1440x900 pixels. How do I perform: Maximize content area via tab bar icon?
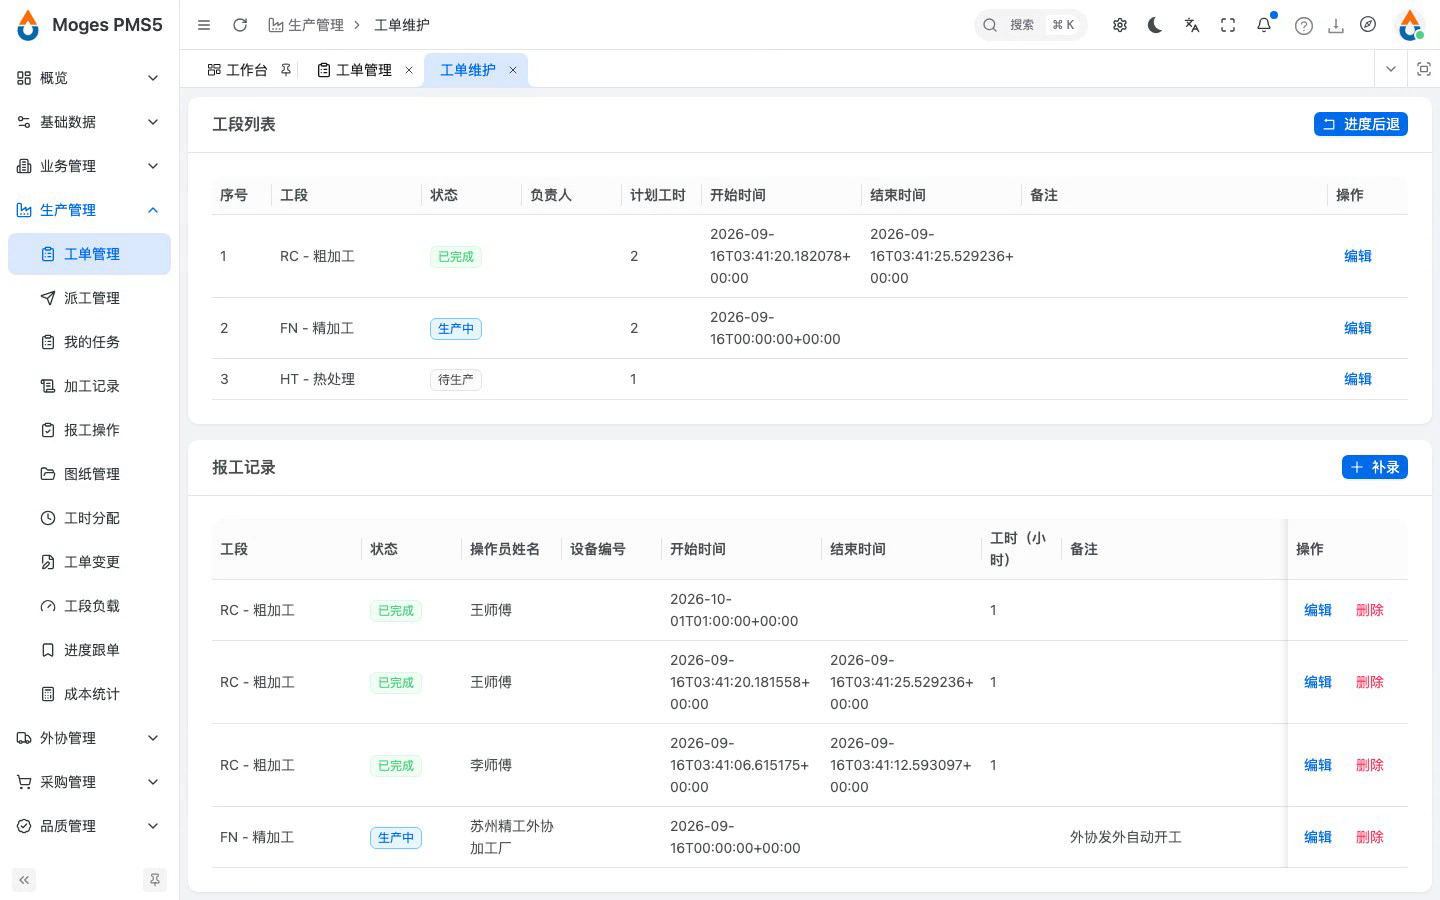click(x=1424, y=69)
